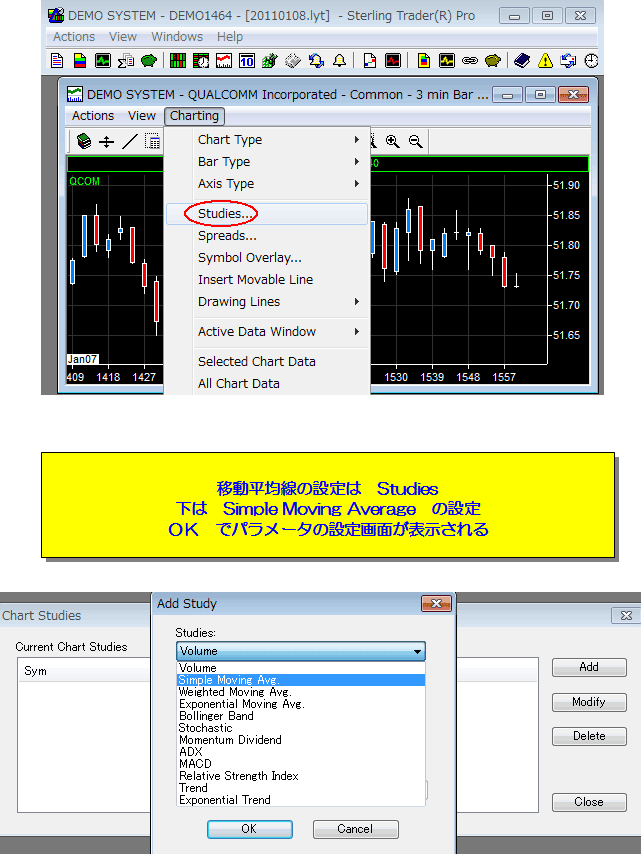Click Cancel in Add Study dialog
641x854 pixels.
tap(356, 829)
